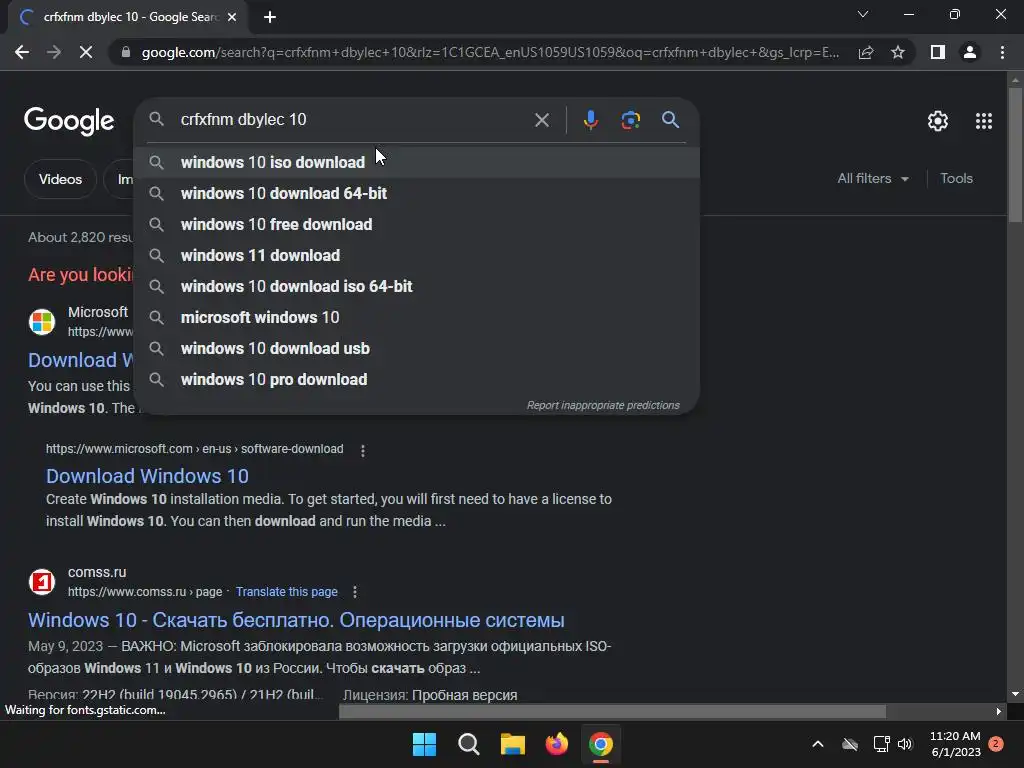Choose suggestion windows 10 pro download
Viewport: 1024px width, 768px height.
tap(417, 379)
